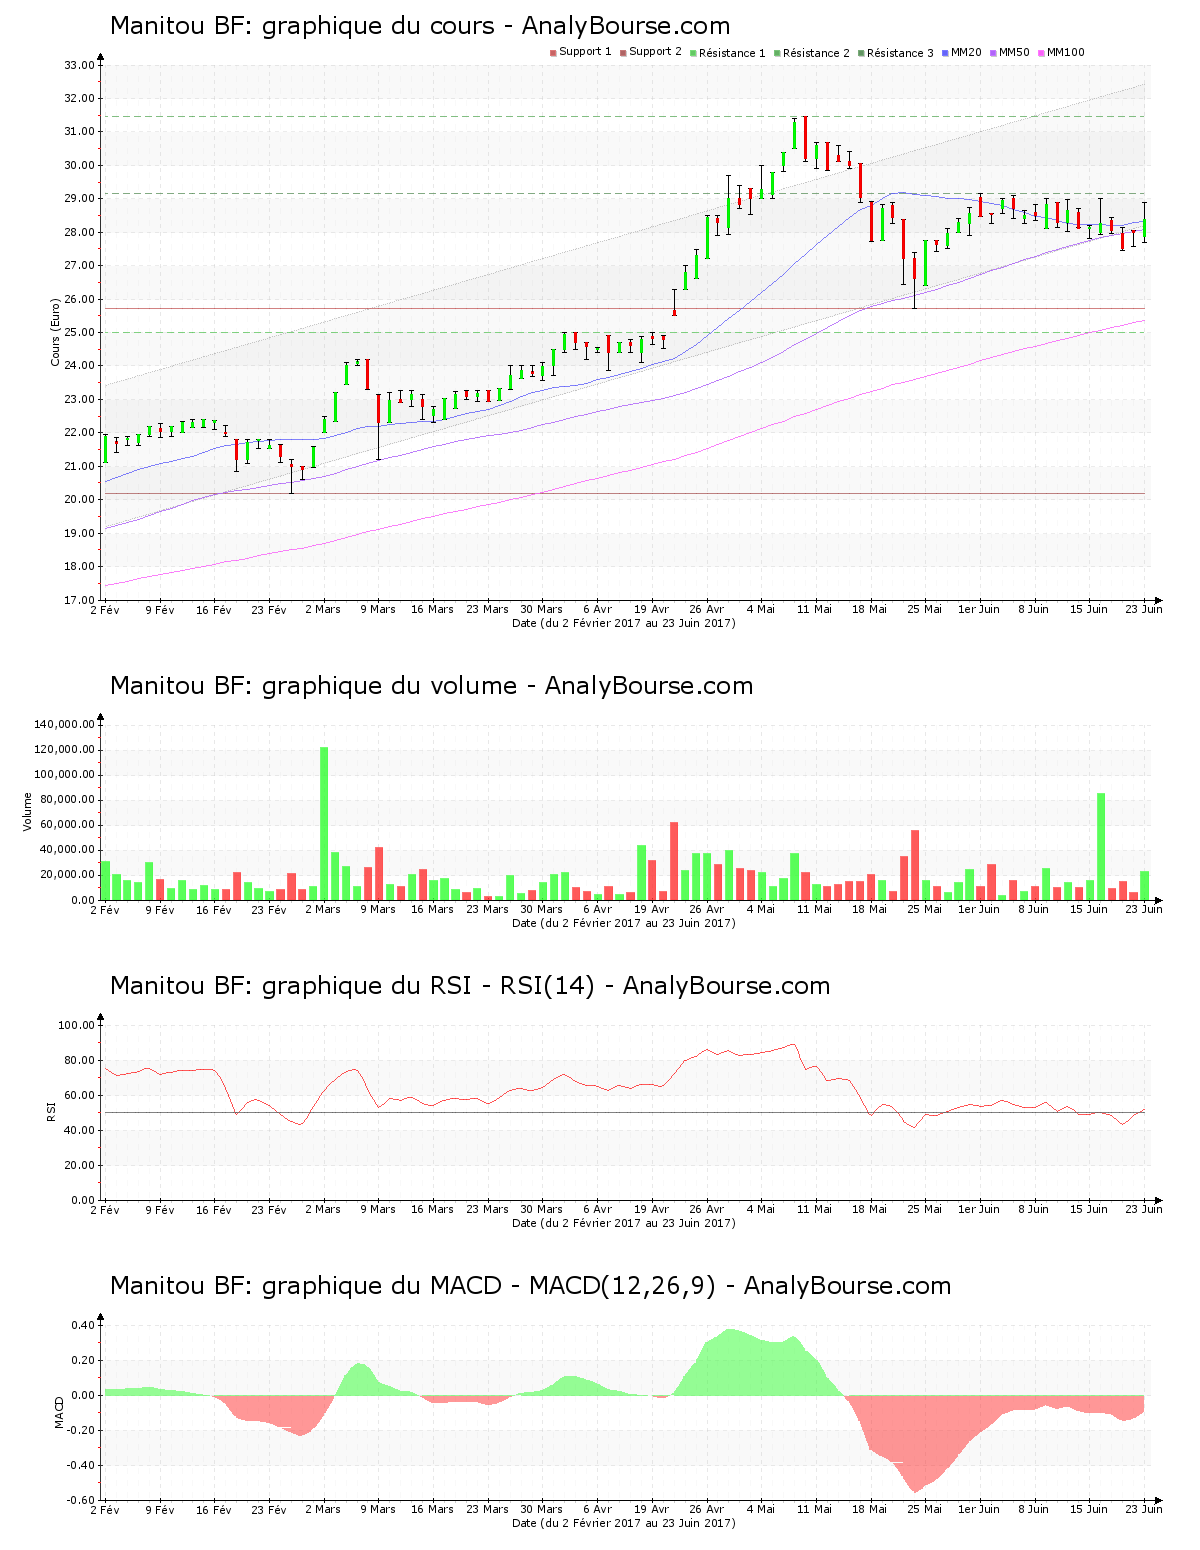The image size is (1200, 1550).
Task: Click the 33.00 value on the price axis
Action: pyautogui.click(x=79, y=65)
